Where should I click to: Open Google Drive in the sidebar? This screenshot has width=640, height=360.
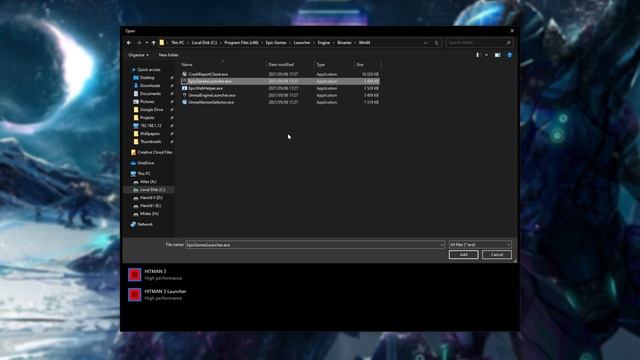pos(151,109)
